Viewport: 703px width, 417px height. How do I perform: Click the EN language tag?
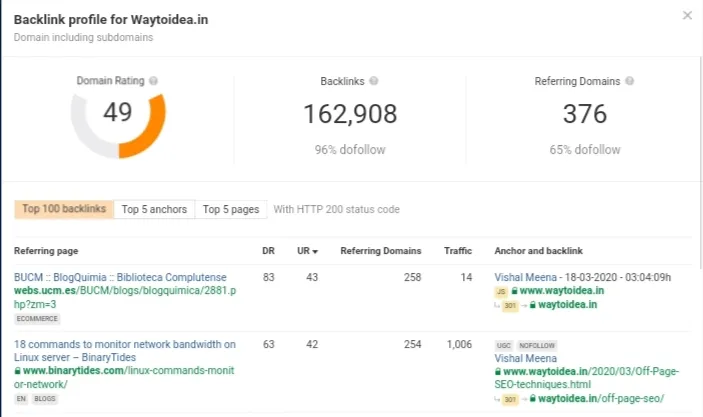point(21,398)
